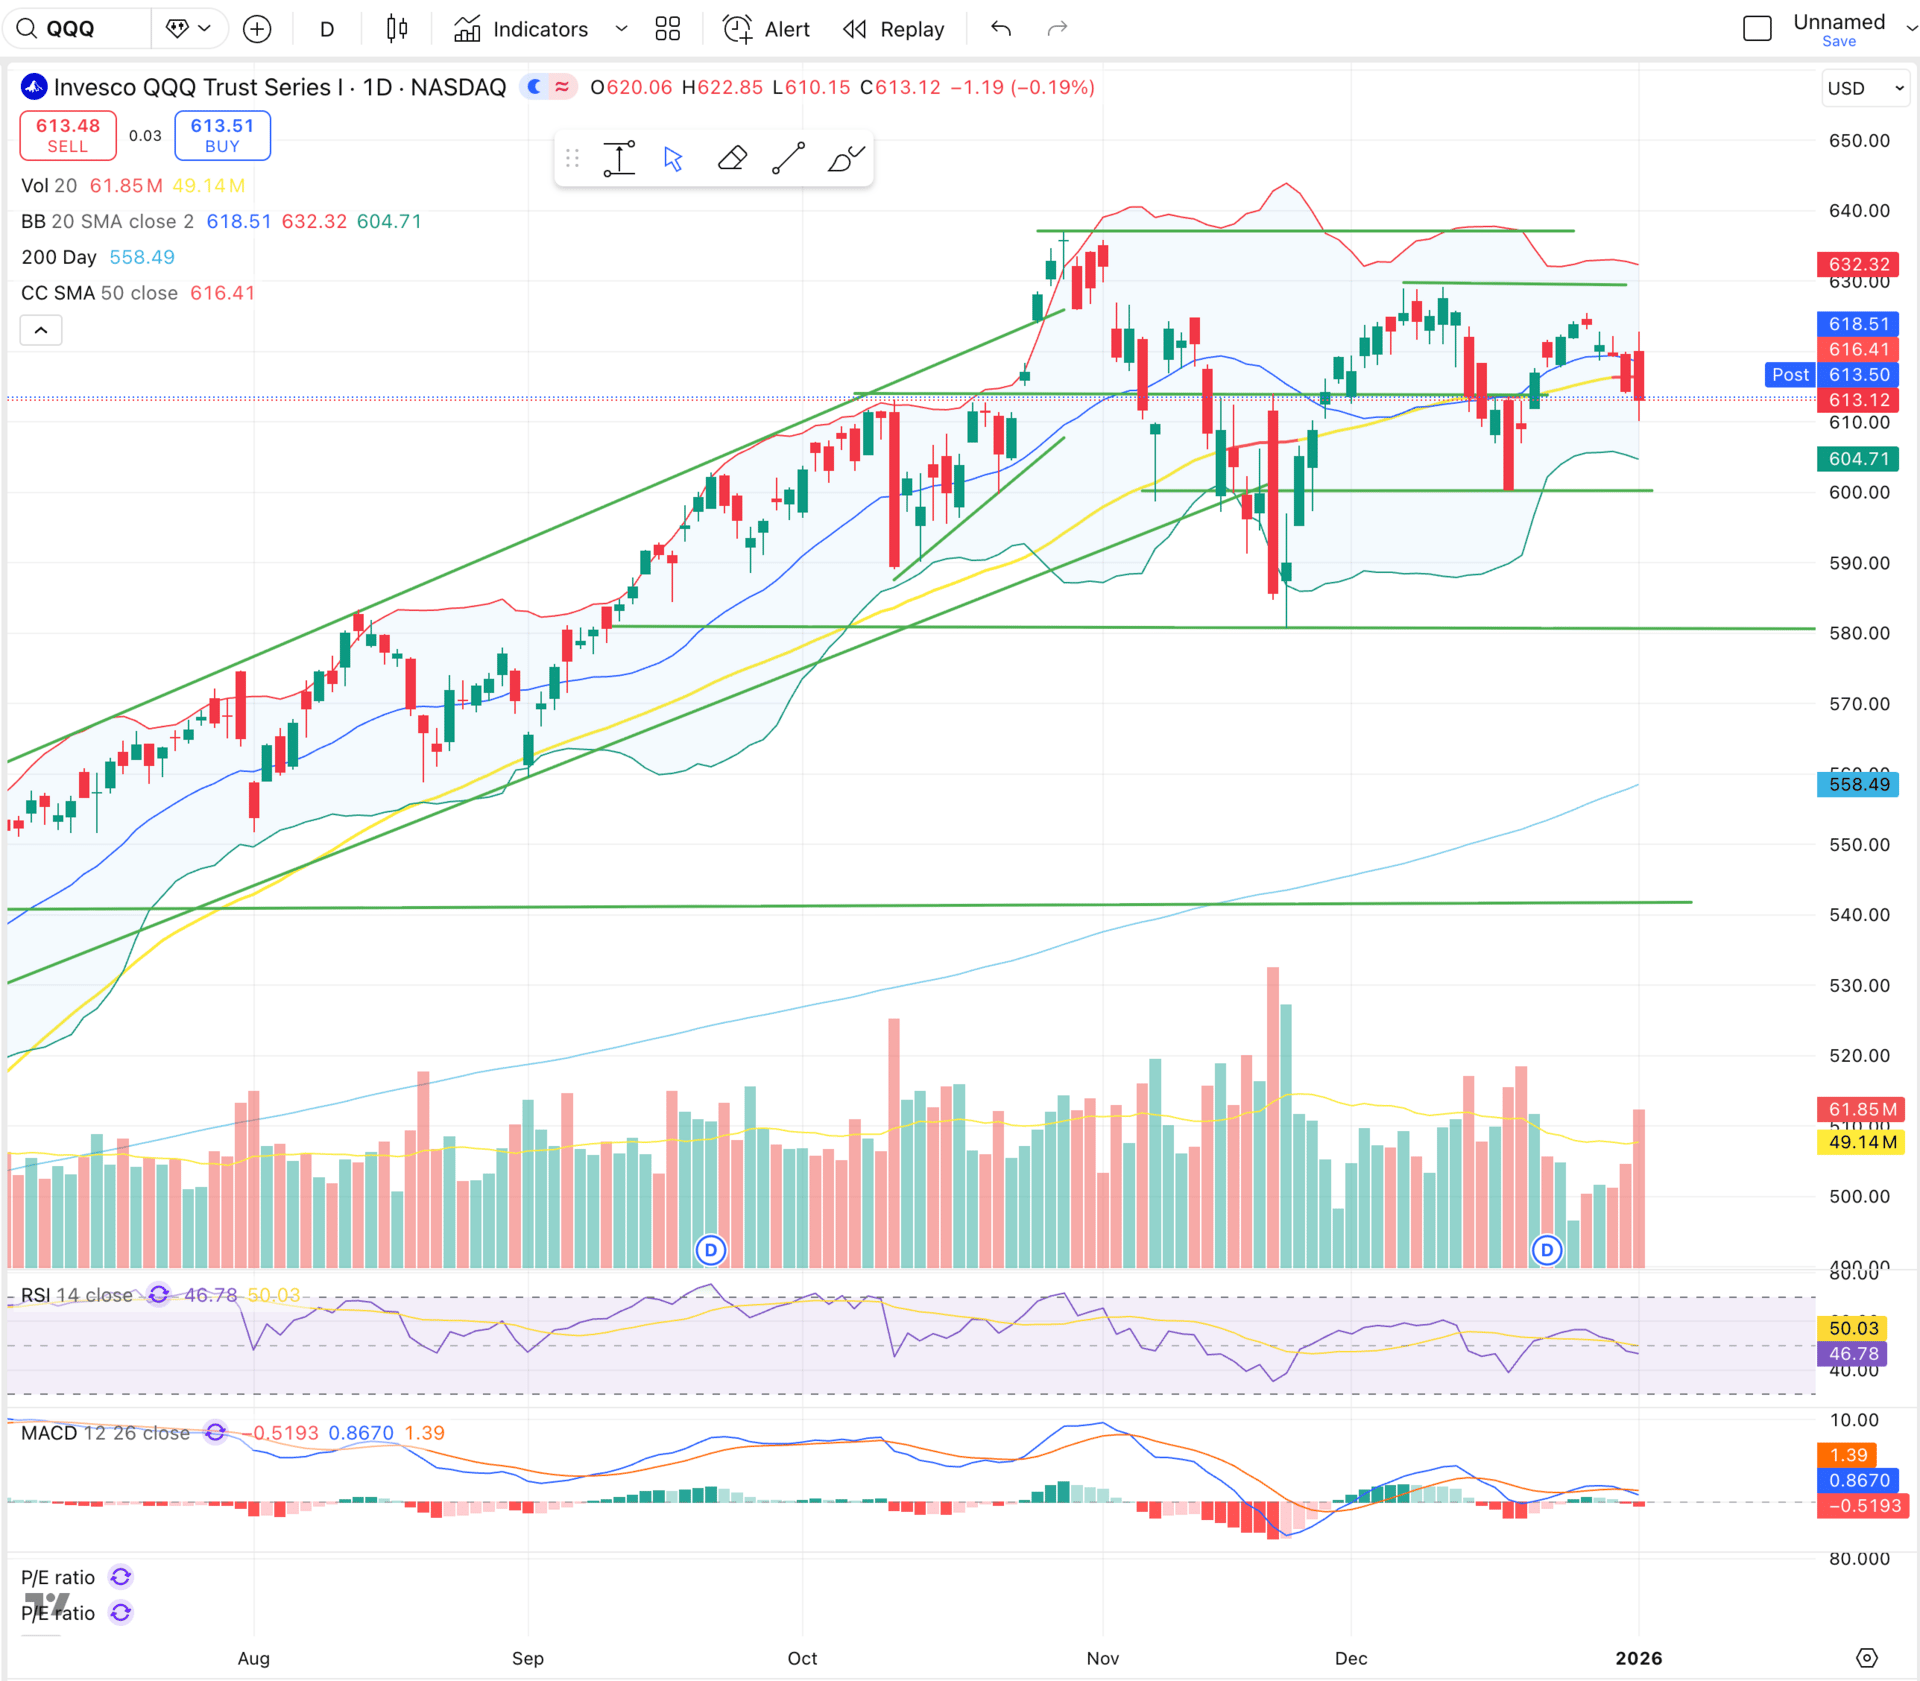Select the trend line drawing tool

pyautogui.click(x=788, y=159)
